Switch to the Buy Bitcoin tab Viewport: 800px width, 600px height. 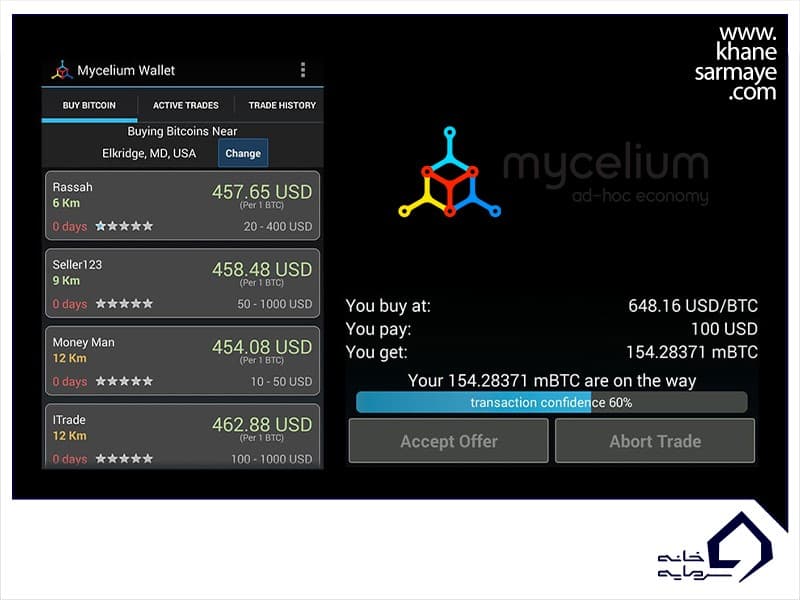[x=89, y=105]
